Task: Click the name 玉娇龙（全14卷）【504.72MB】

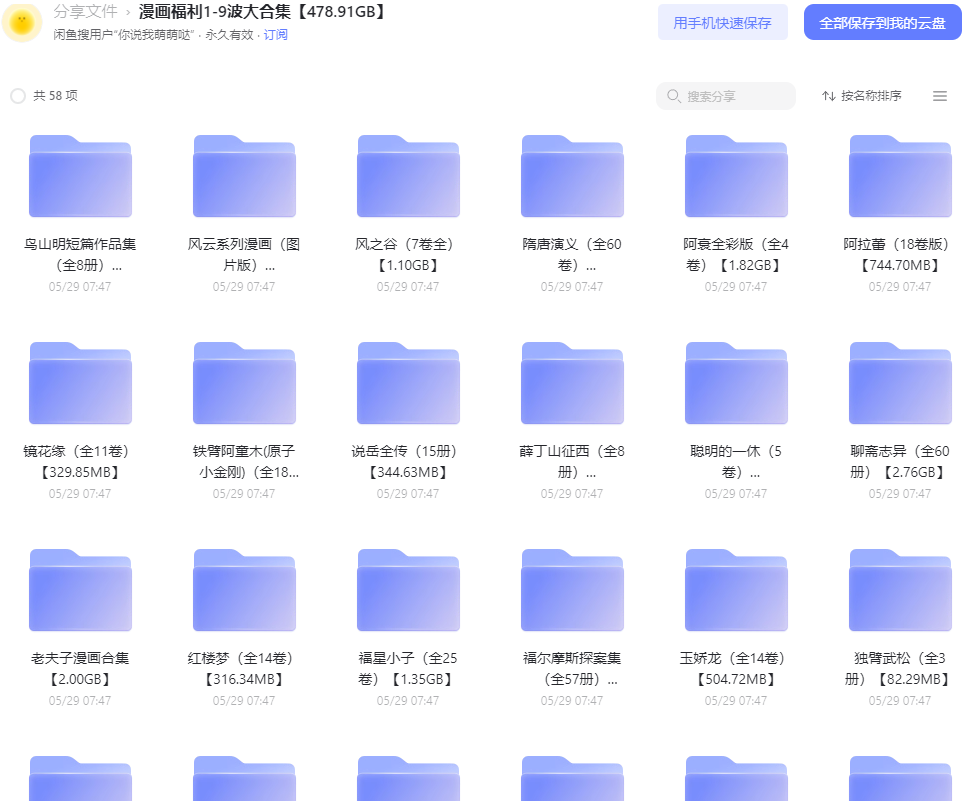Action: coord(736,668)
